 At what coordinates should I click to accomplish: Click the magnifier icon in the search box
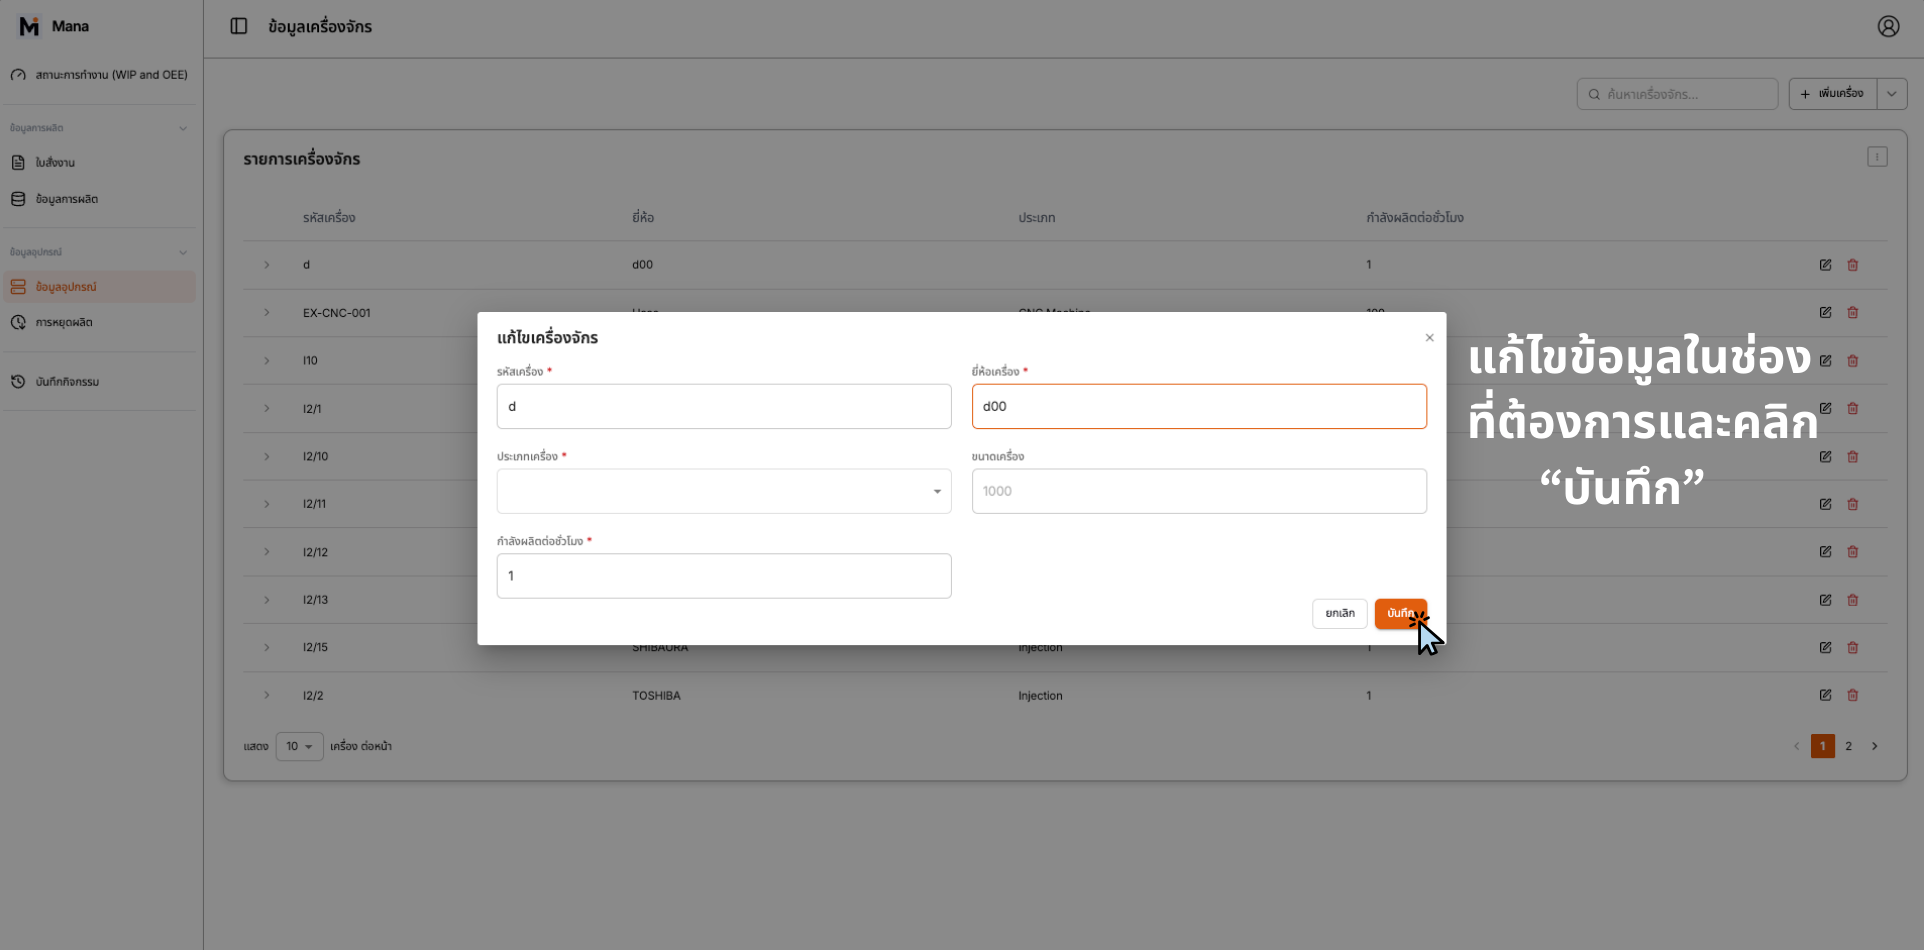click(1595, 93)
